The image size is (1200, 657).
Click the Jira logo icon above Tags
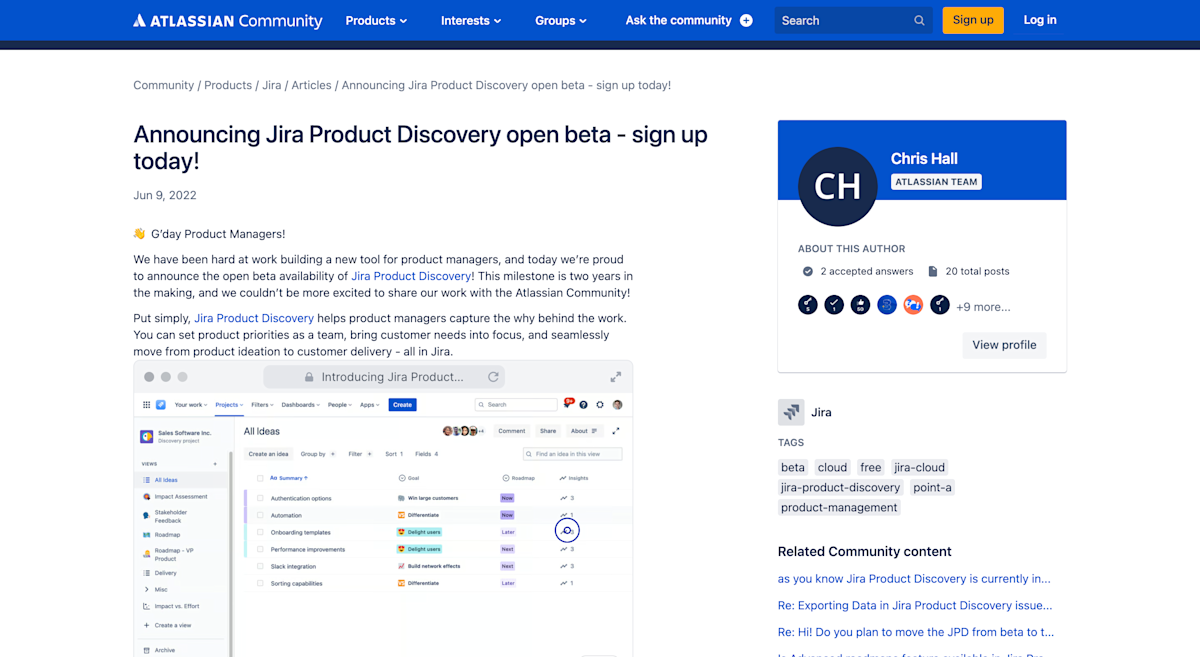[x=791, y=412]
